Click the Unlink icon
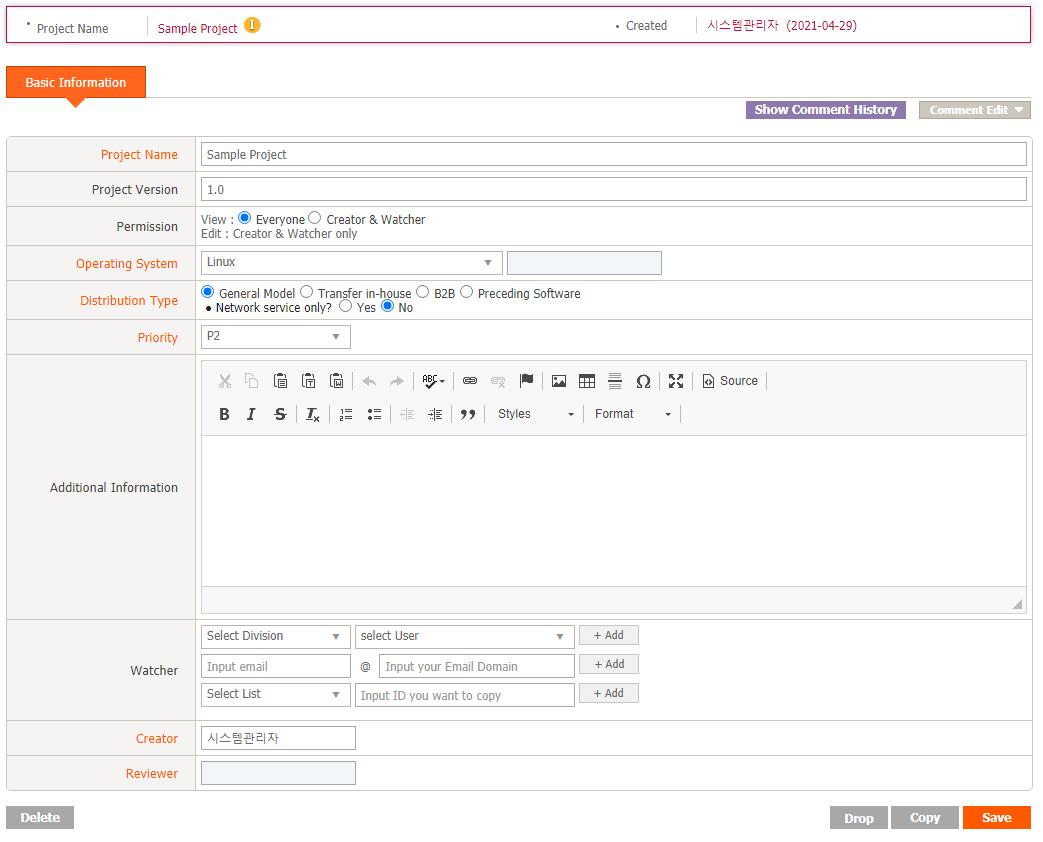Screen dimensions: 1043x842 [498, 381]
